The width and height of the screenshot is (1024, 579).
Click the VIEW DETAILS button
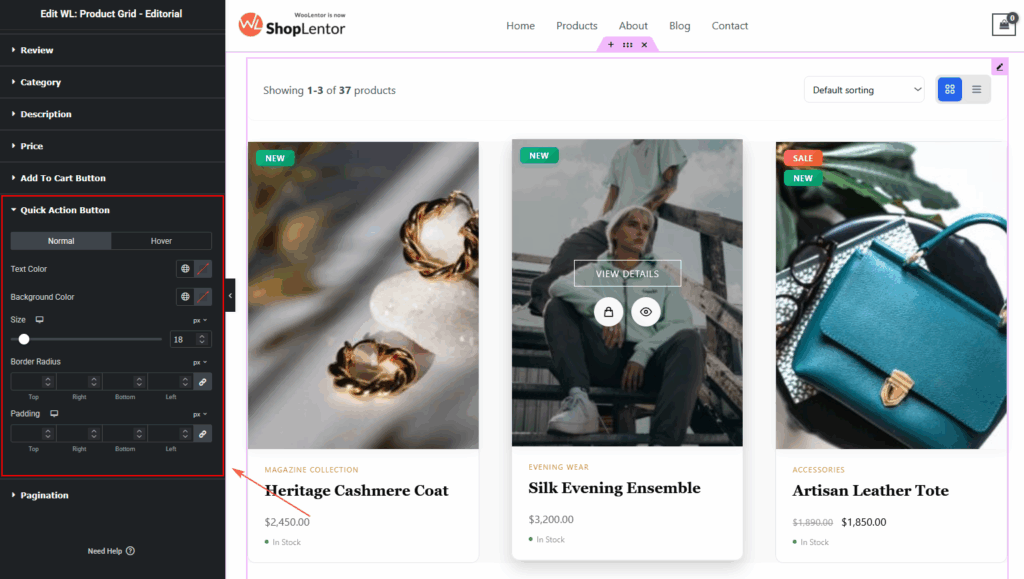[627, 274]
